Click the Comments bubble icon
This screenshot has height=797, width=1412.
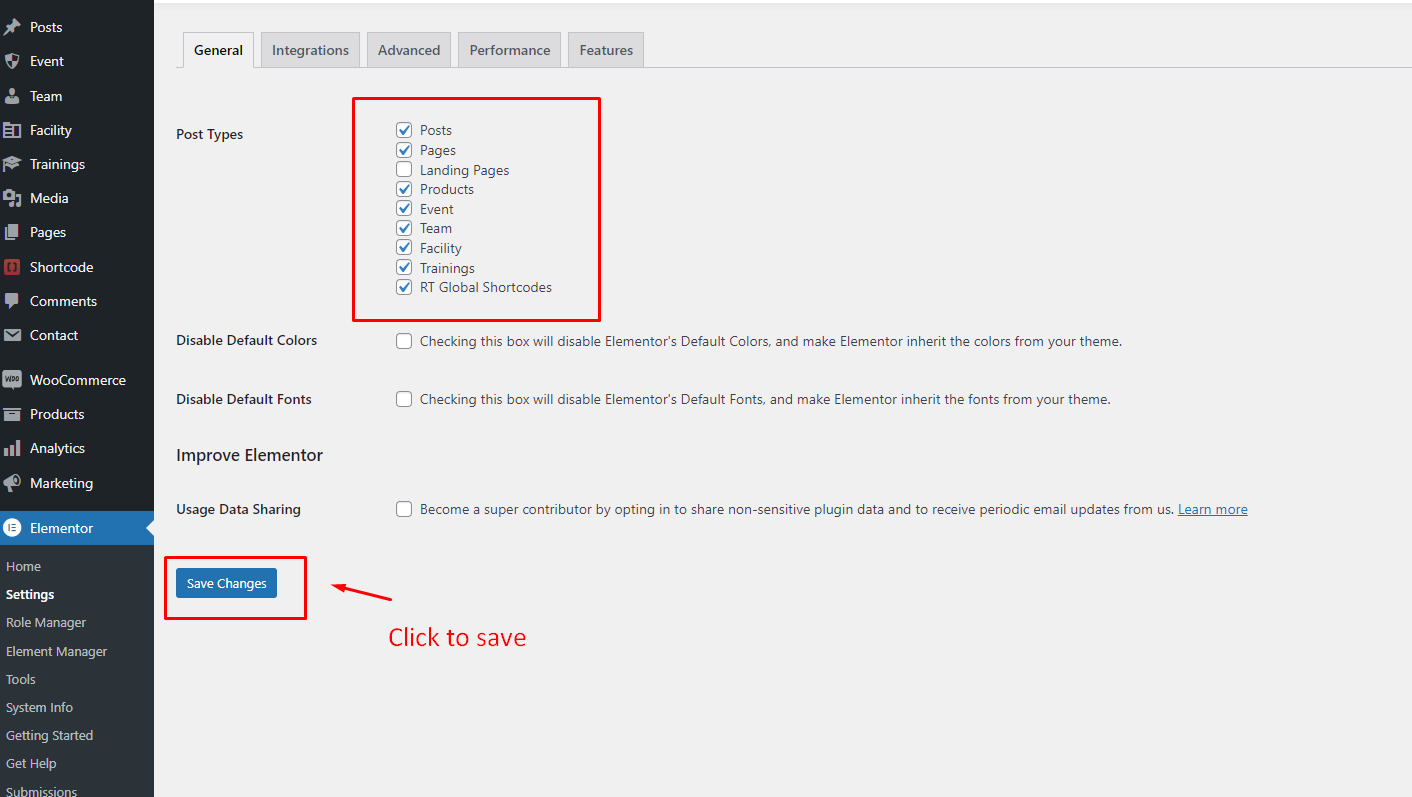point(12,301)
